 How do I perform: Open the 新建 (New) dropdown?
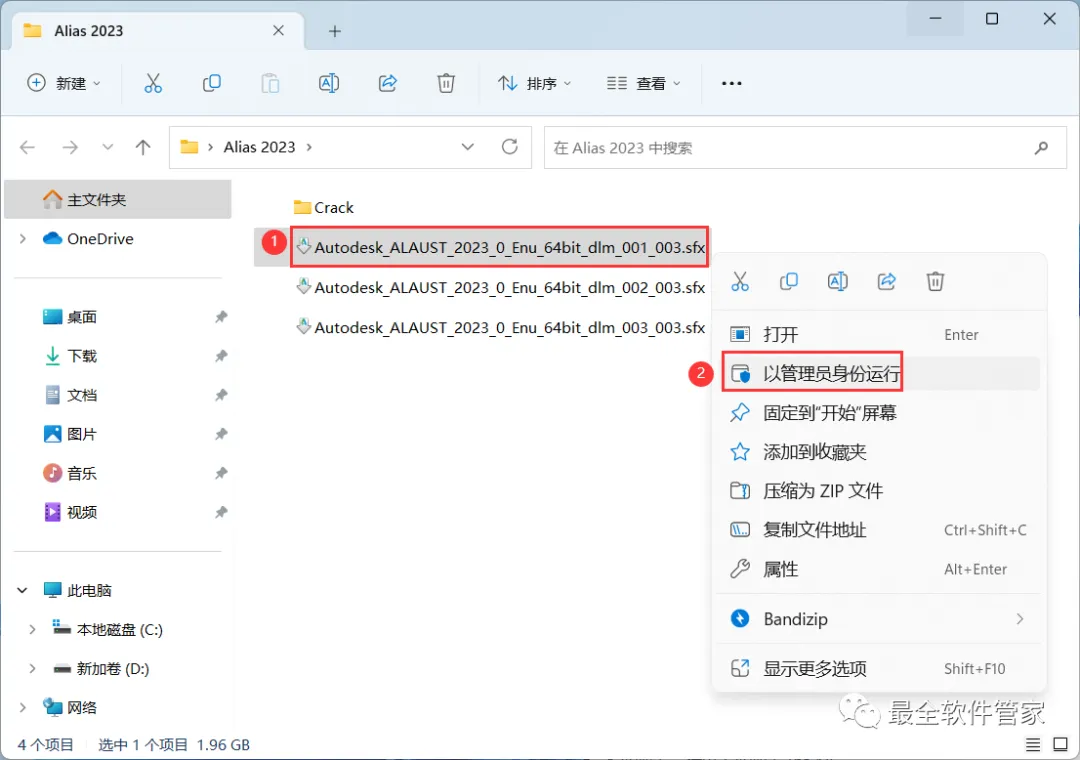pos(64,83)
